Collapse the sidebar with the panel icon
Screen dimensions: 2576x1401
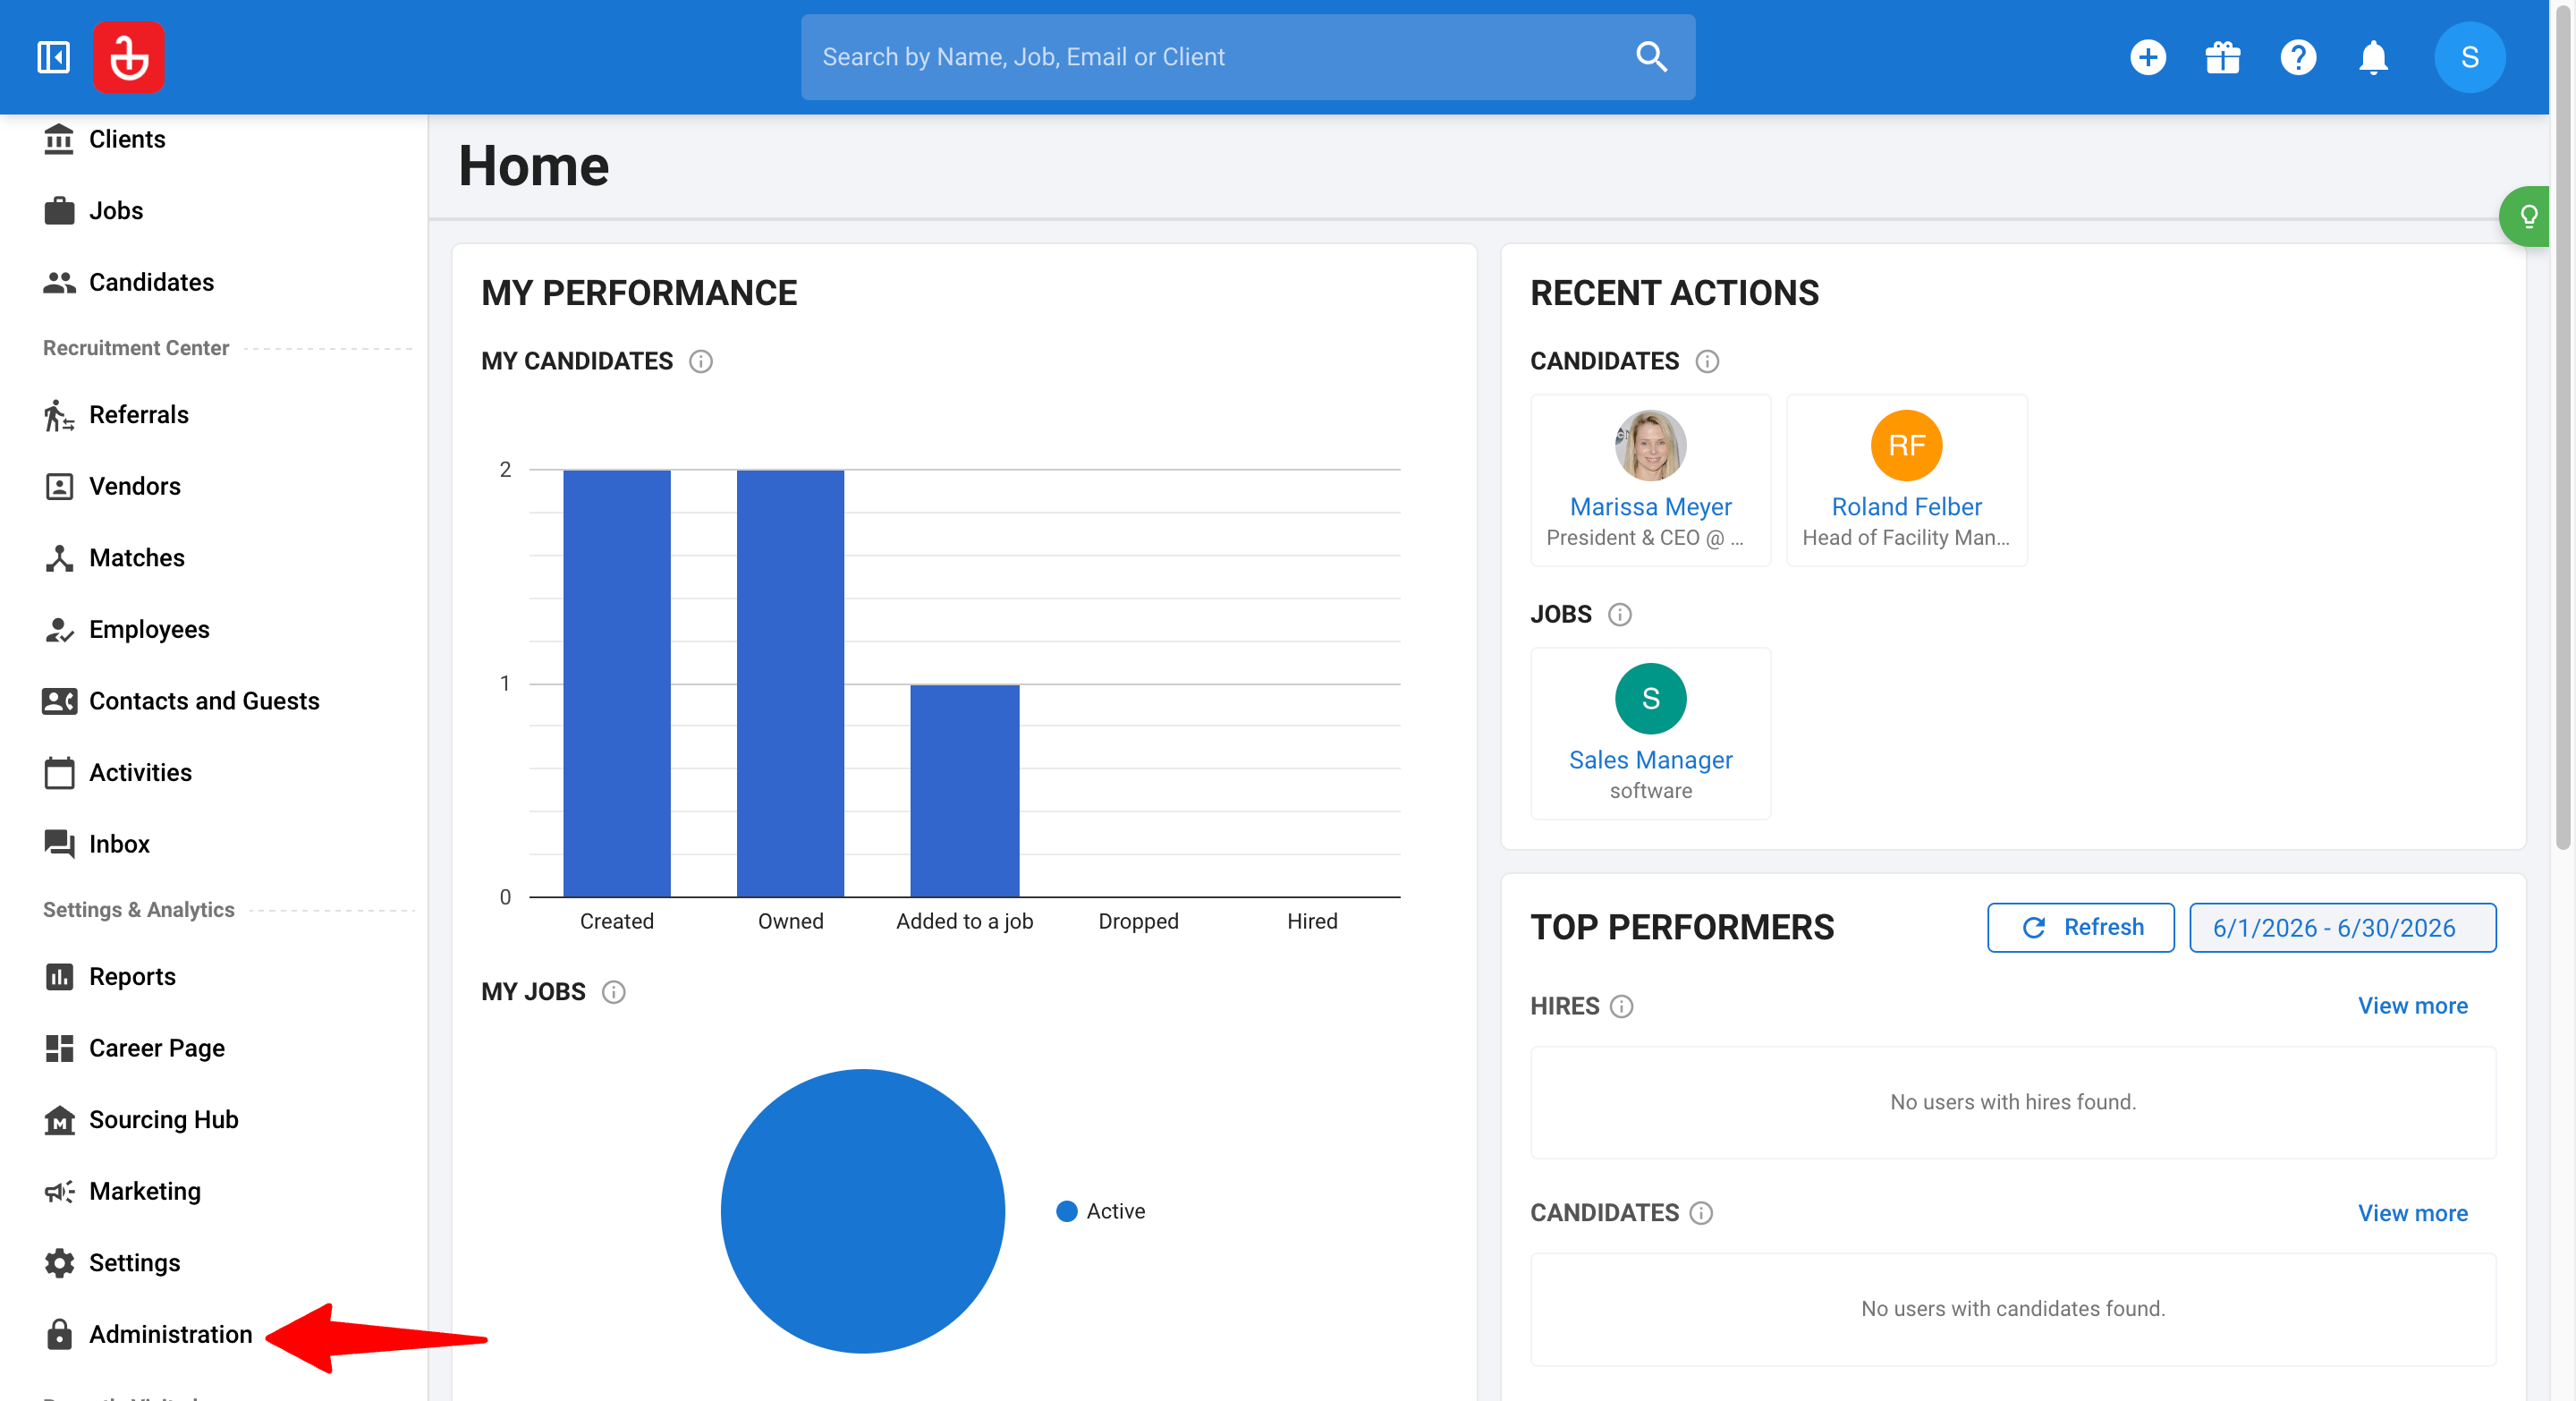[53, 57]
